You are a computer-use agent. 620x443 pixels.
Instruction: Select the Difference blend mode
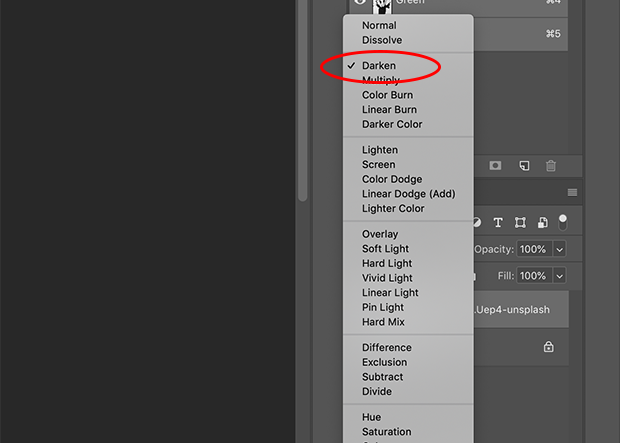pyautogui.click(x=408, y=348)
